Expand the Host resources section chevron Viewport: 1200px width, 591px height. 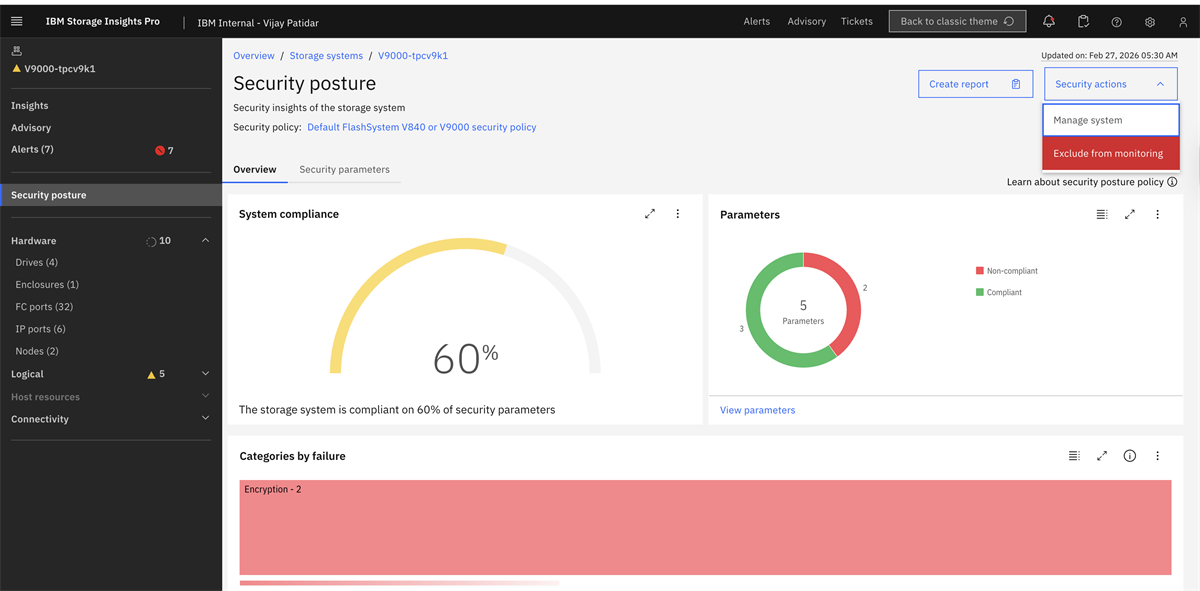[206, 396]
